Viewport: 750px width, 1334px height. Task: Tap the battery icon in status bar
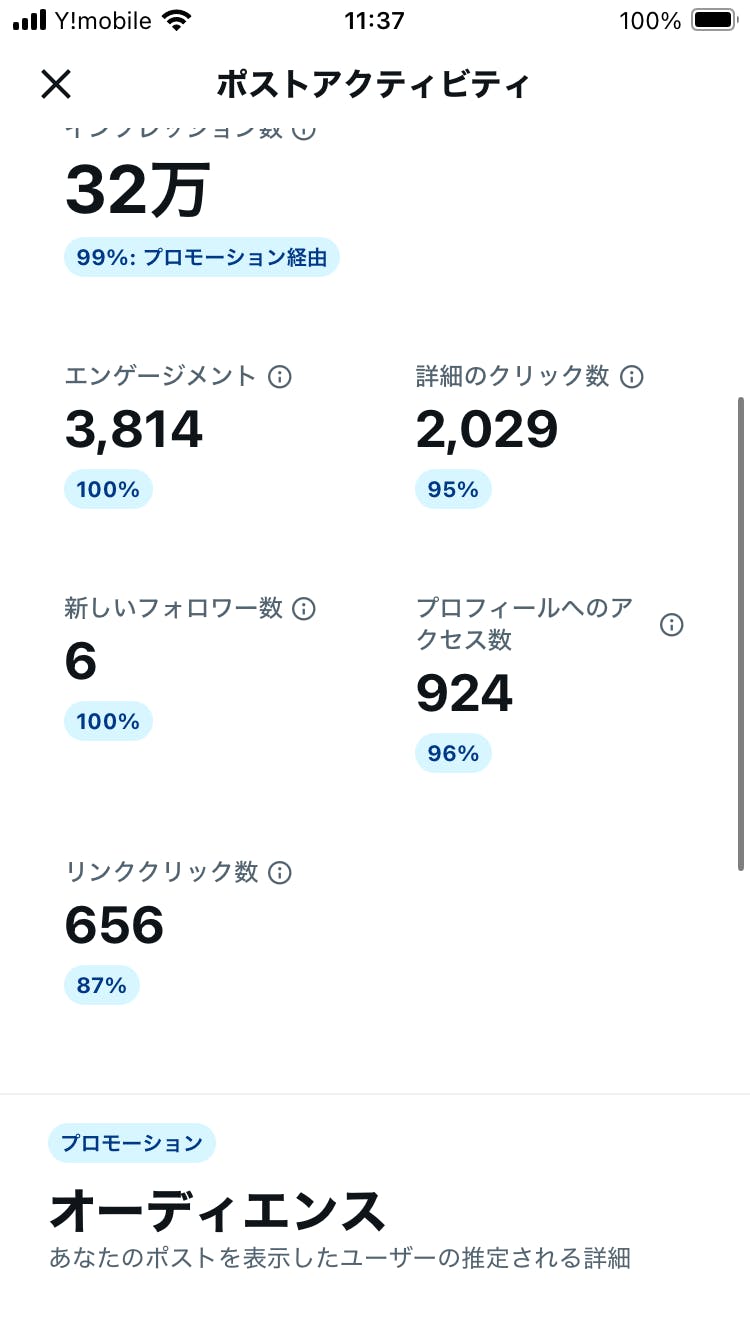click(713, 21)
